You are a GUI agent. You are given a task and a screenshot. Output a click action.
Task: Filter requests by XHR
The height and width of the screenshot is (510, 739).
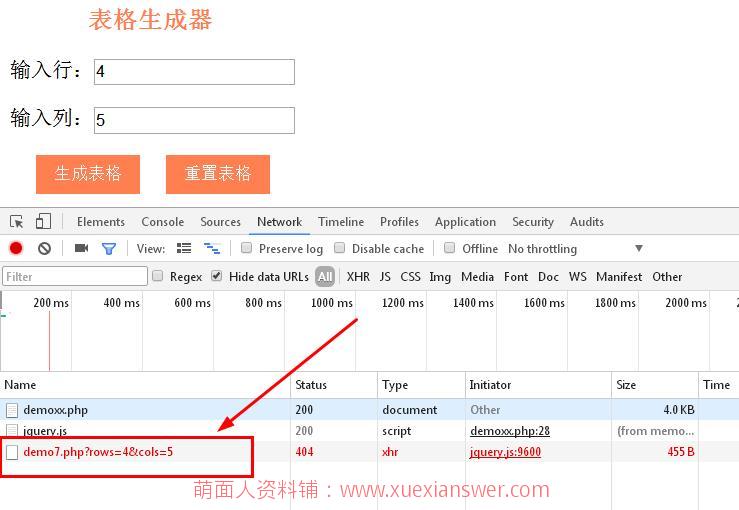point(358,277)
